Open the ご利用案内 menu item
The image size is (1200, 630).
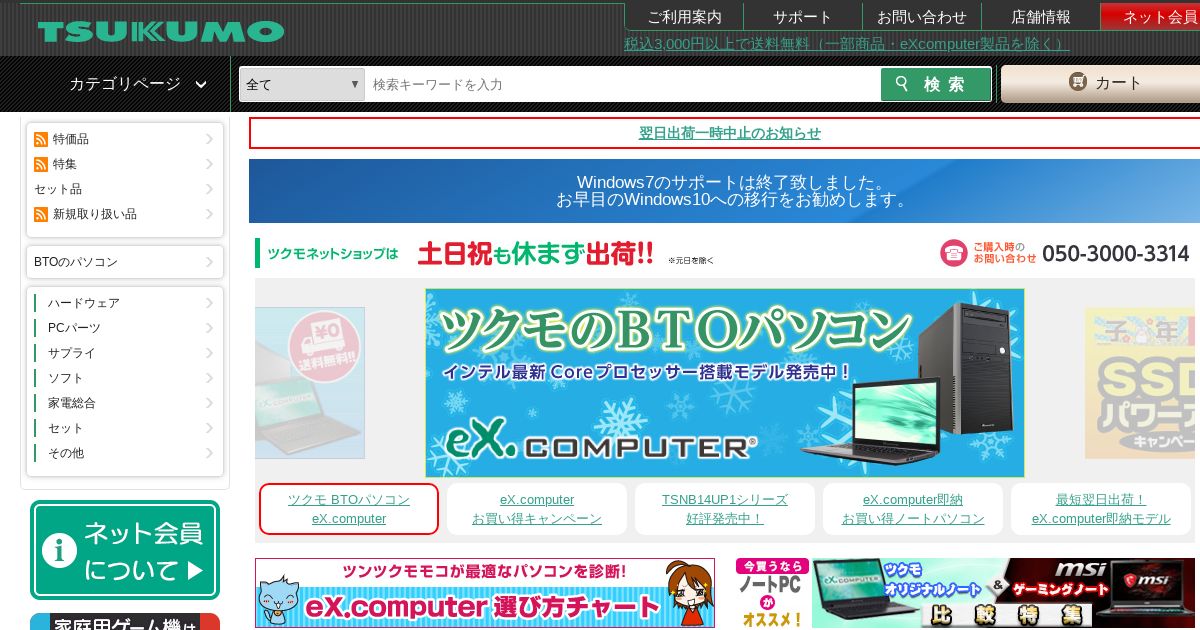684,17
